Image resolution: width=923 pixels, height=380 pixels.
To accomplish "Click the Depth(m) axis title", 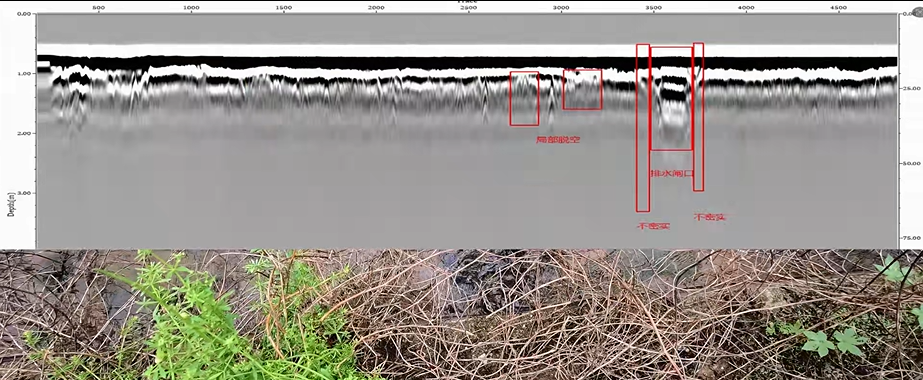I will (x=11, y=204).
